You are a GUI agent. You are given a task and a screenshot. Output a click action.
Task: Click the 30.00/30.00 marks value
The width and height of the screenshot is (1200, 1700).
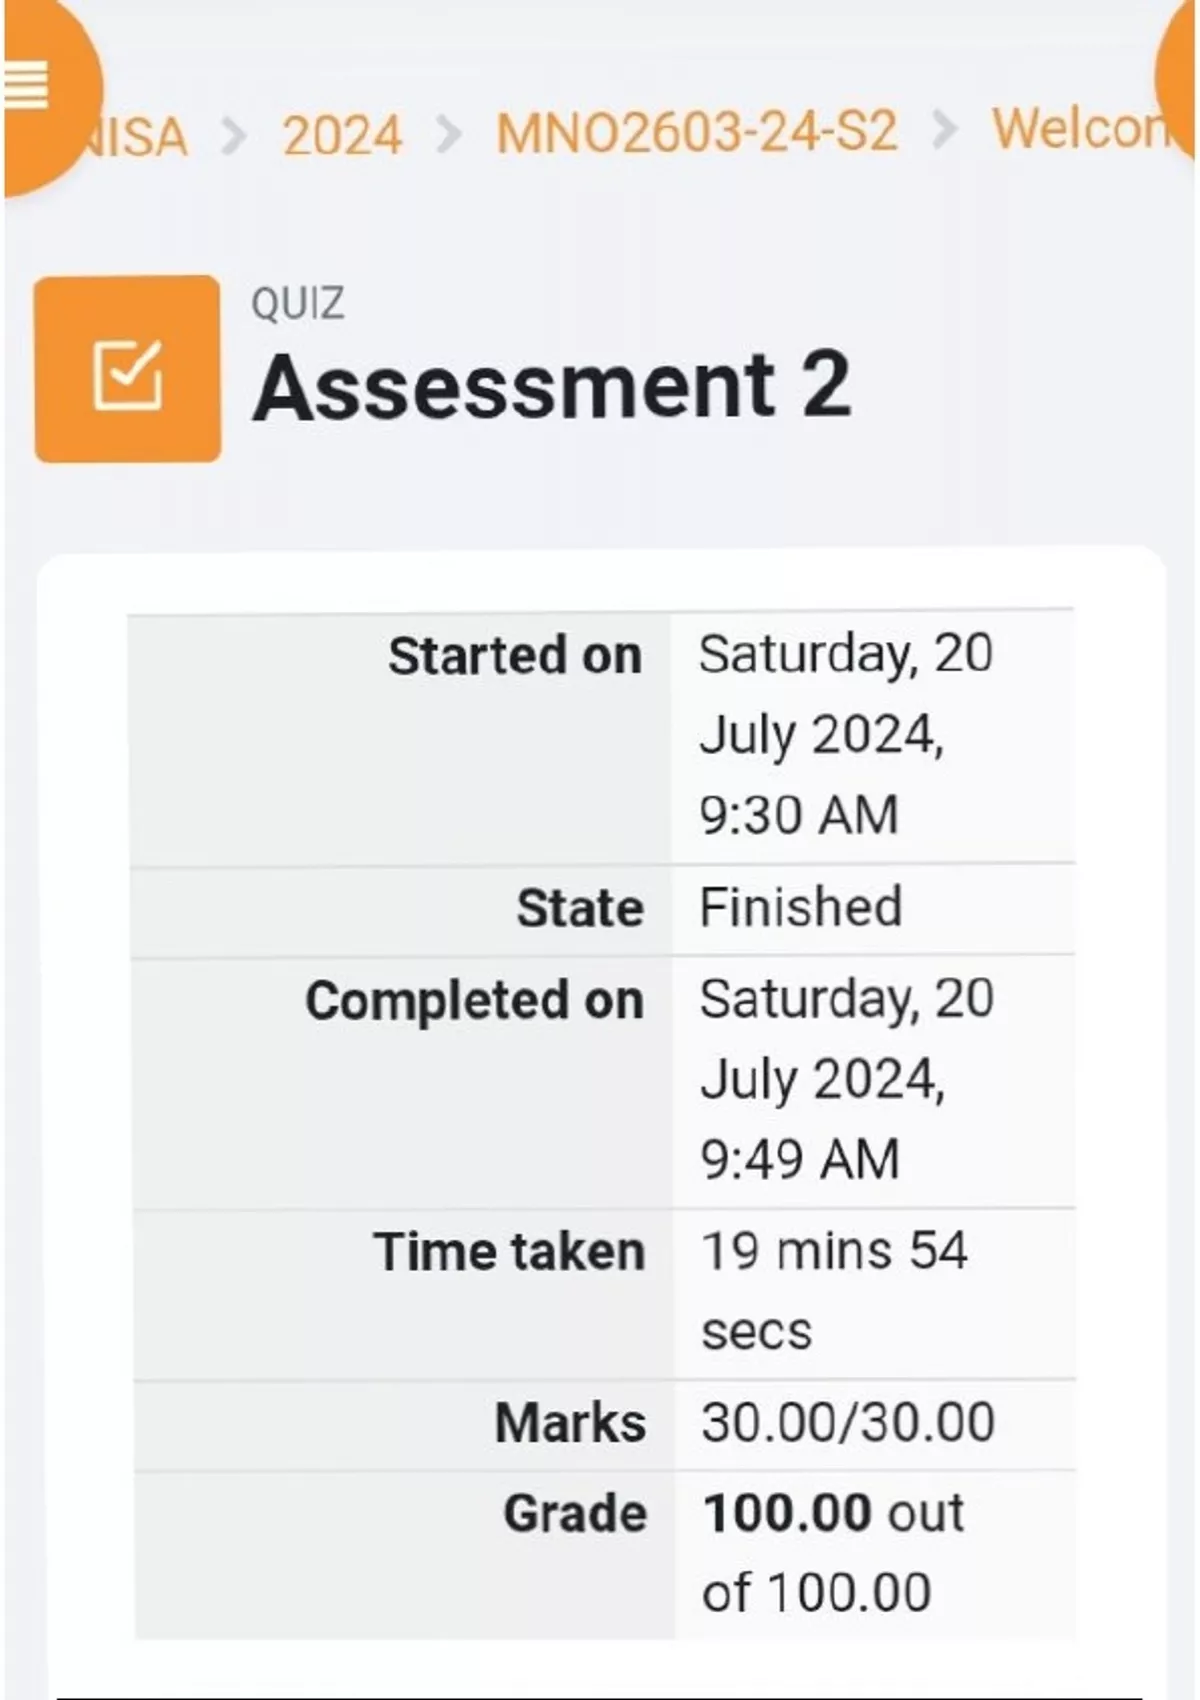point(847,1422)
